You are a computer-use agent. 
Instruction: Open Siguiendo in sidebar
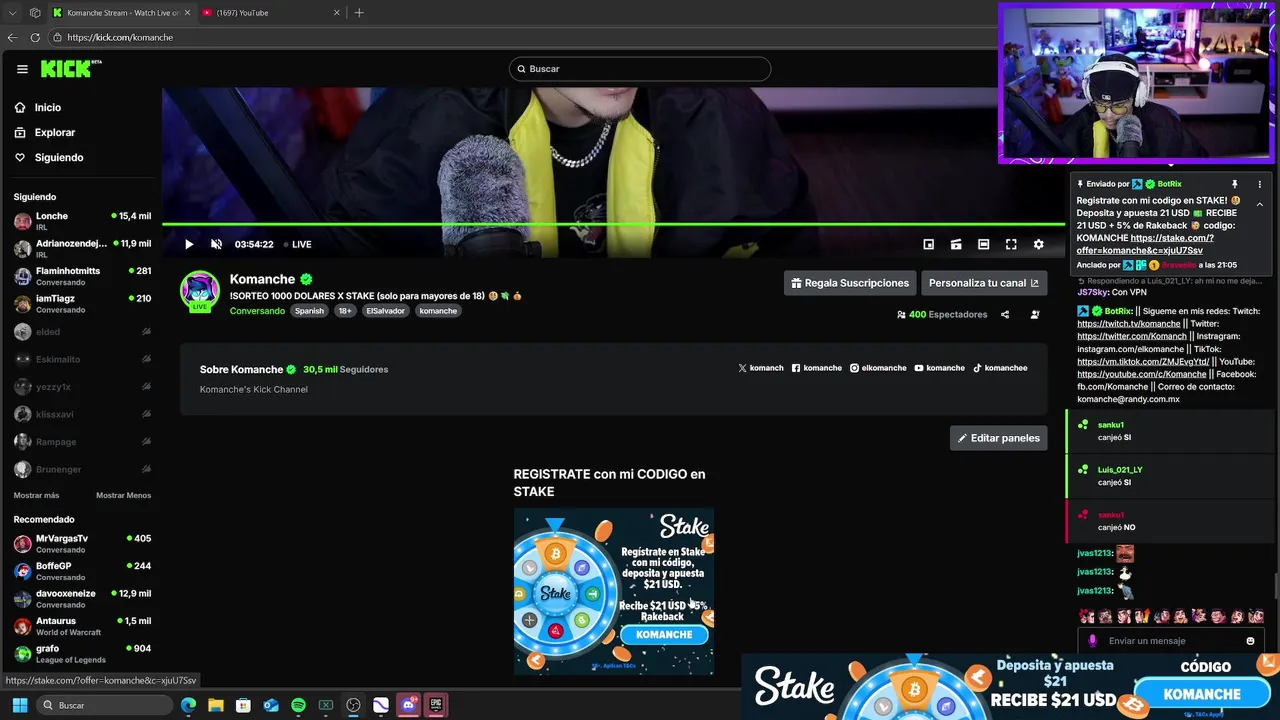[58, 157]
